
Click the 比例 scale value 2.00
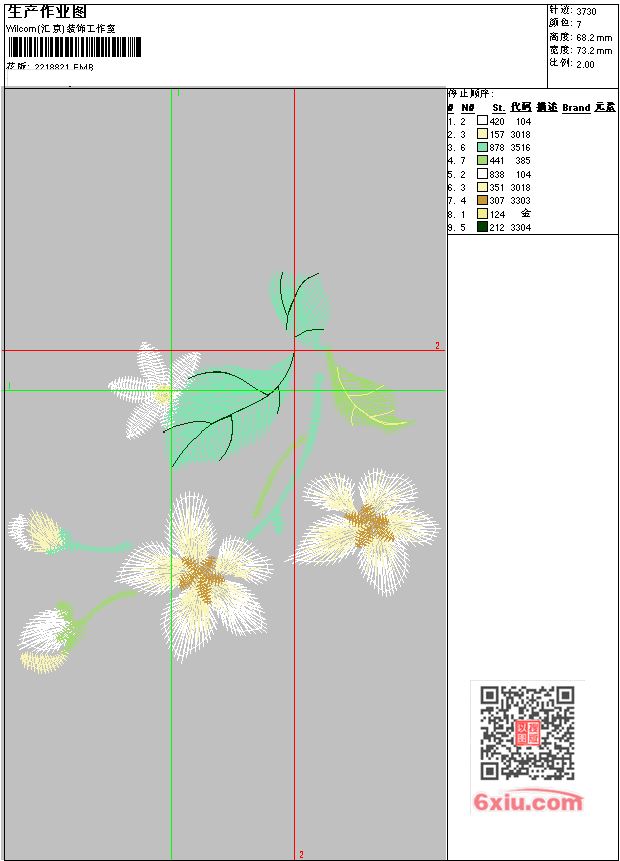[x=585, y=63]
